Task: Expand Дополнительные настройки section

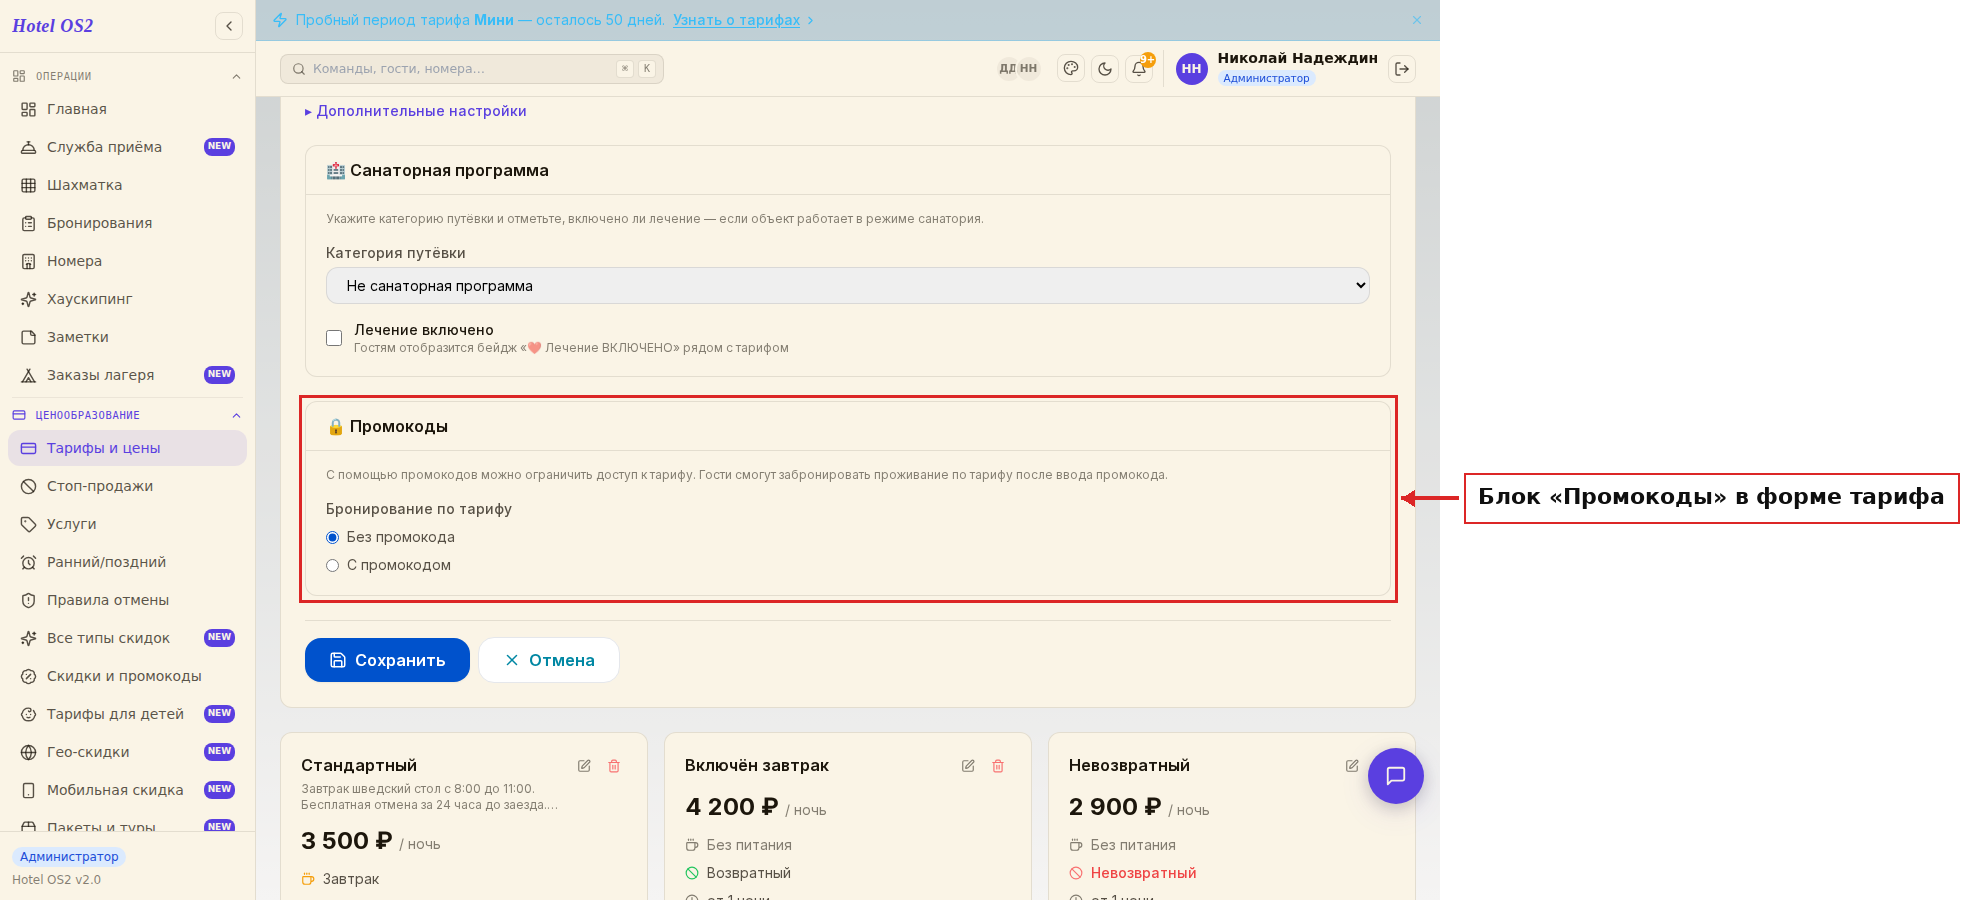Action: click(416, 111)
